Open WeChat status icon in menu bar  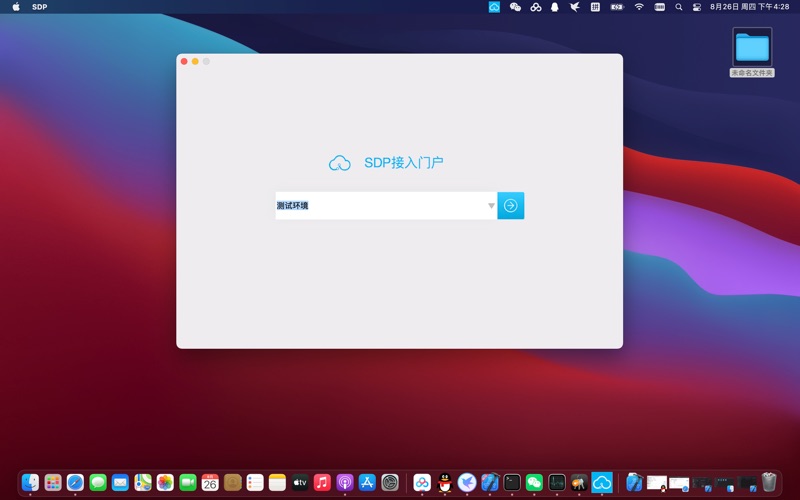[515, 7]
